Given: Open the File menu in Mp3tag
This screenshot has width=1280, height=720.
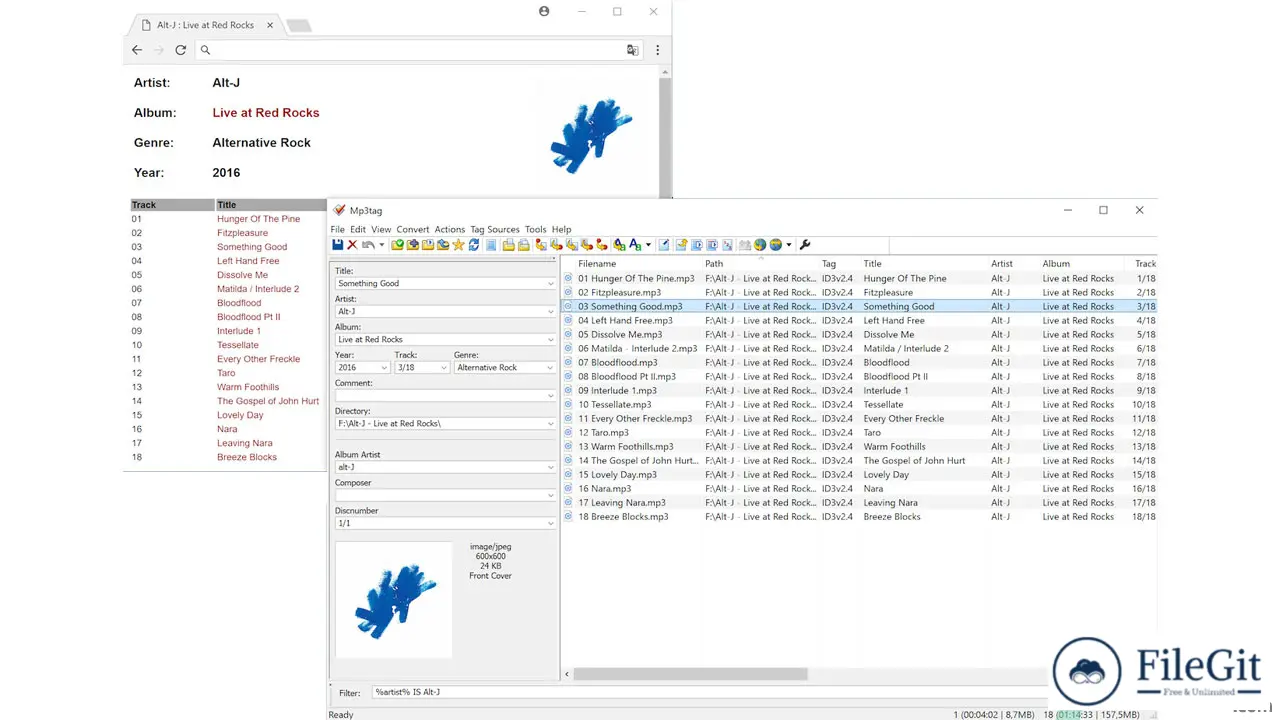Looking at the screenshot, I should point(337,229).
